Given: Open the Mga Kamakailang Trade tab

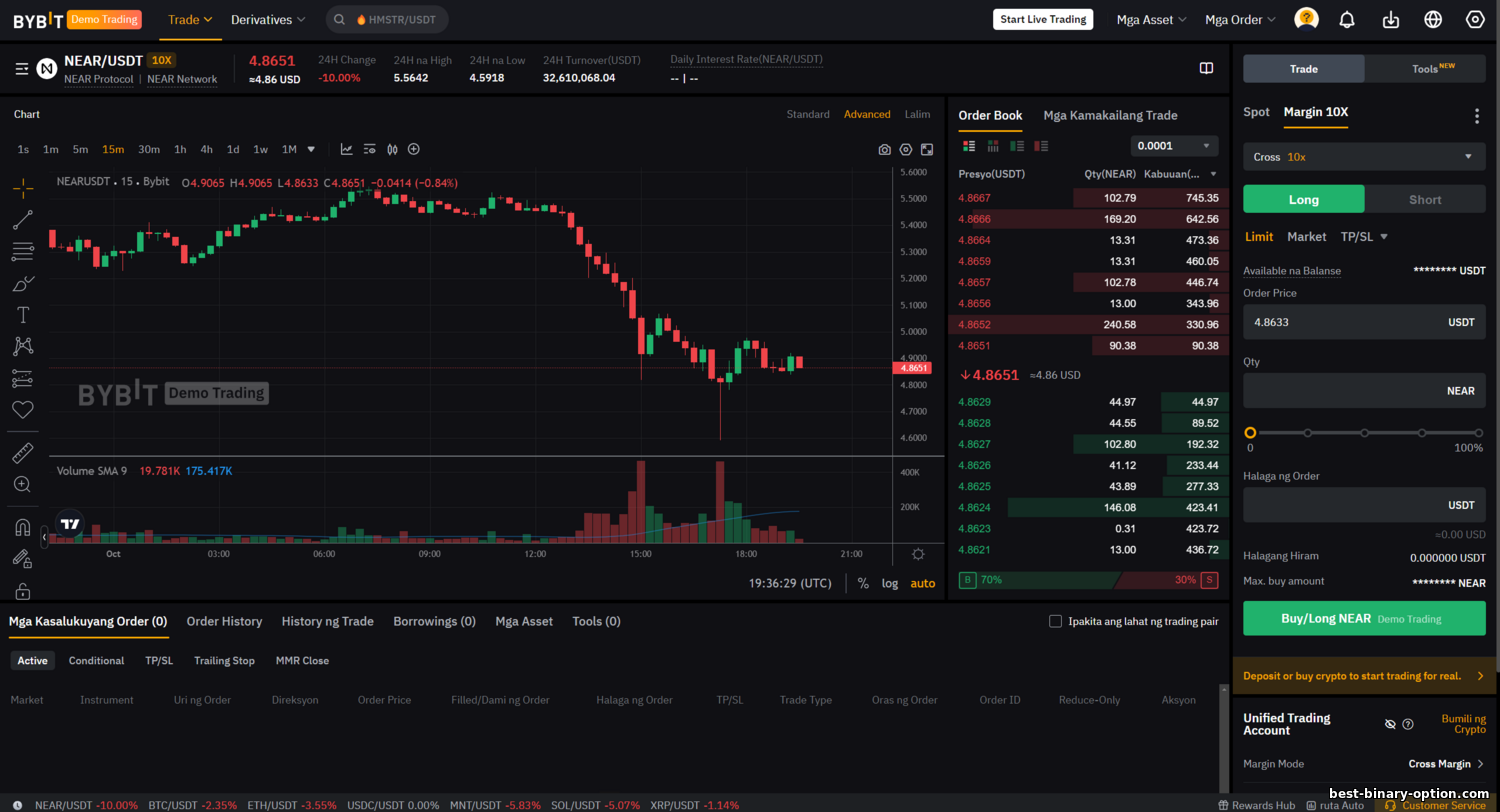Looking at the screenshot, I should click(x=1110, y=115).
